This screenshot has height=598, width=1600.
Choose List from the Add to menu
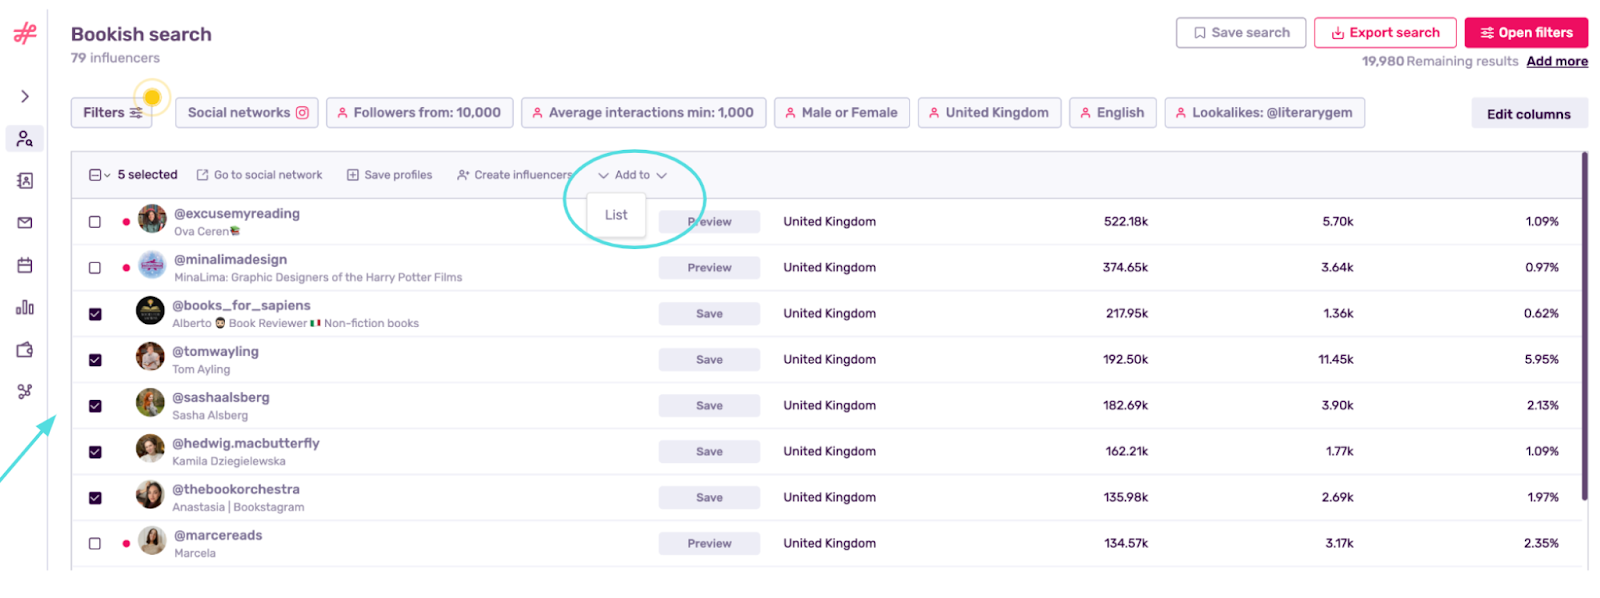[x=616, y=215]
